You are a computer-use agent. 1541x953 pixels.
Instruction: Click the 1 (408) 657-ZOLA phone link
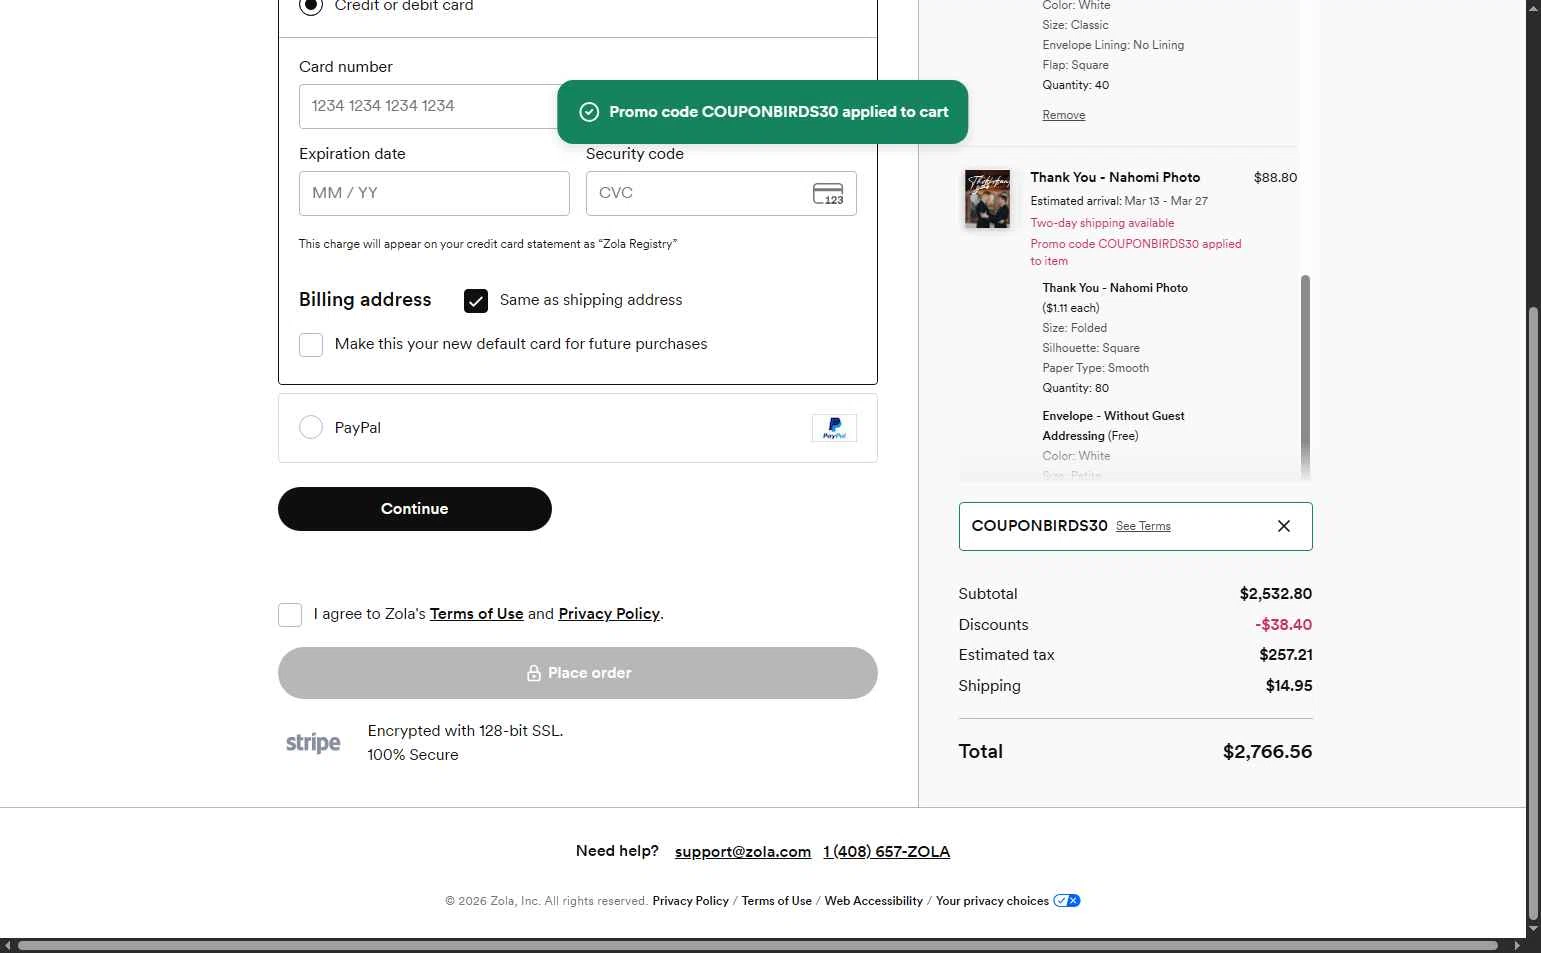coord(887,852)
